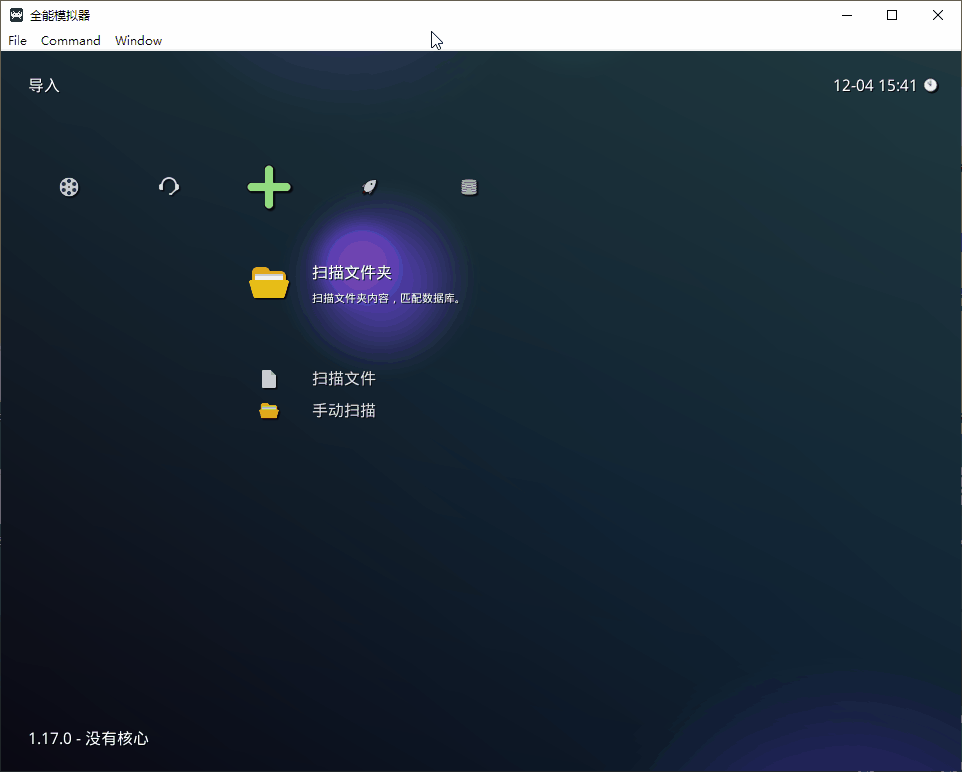Open the Window menu
Screen dimensions: 962x772
[x=139, y=41]
